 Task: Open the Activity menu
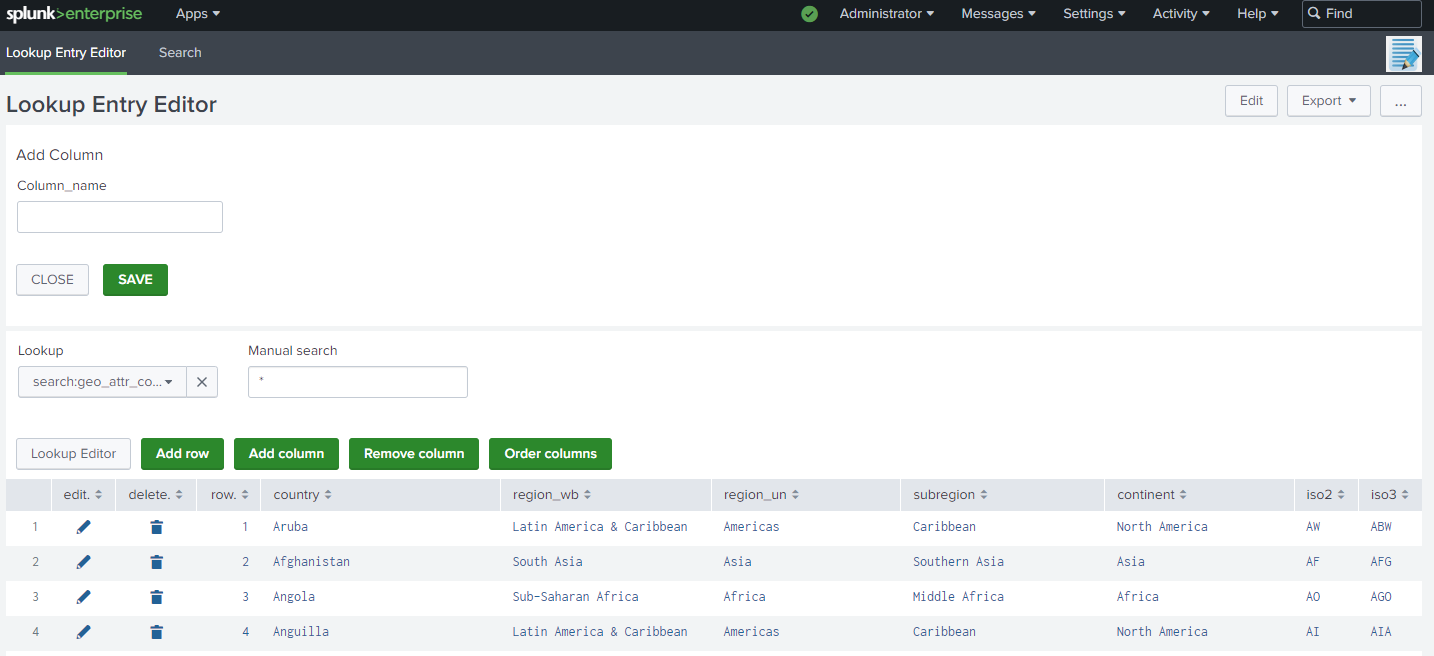coord(1181,14)
